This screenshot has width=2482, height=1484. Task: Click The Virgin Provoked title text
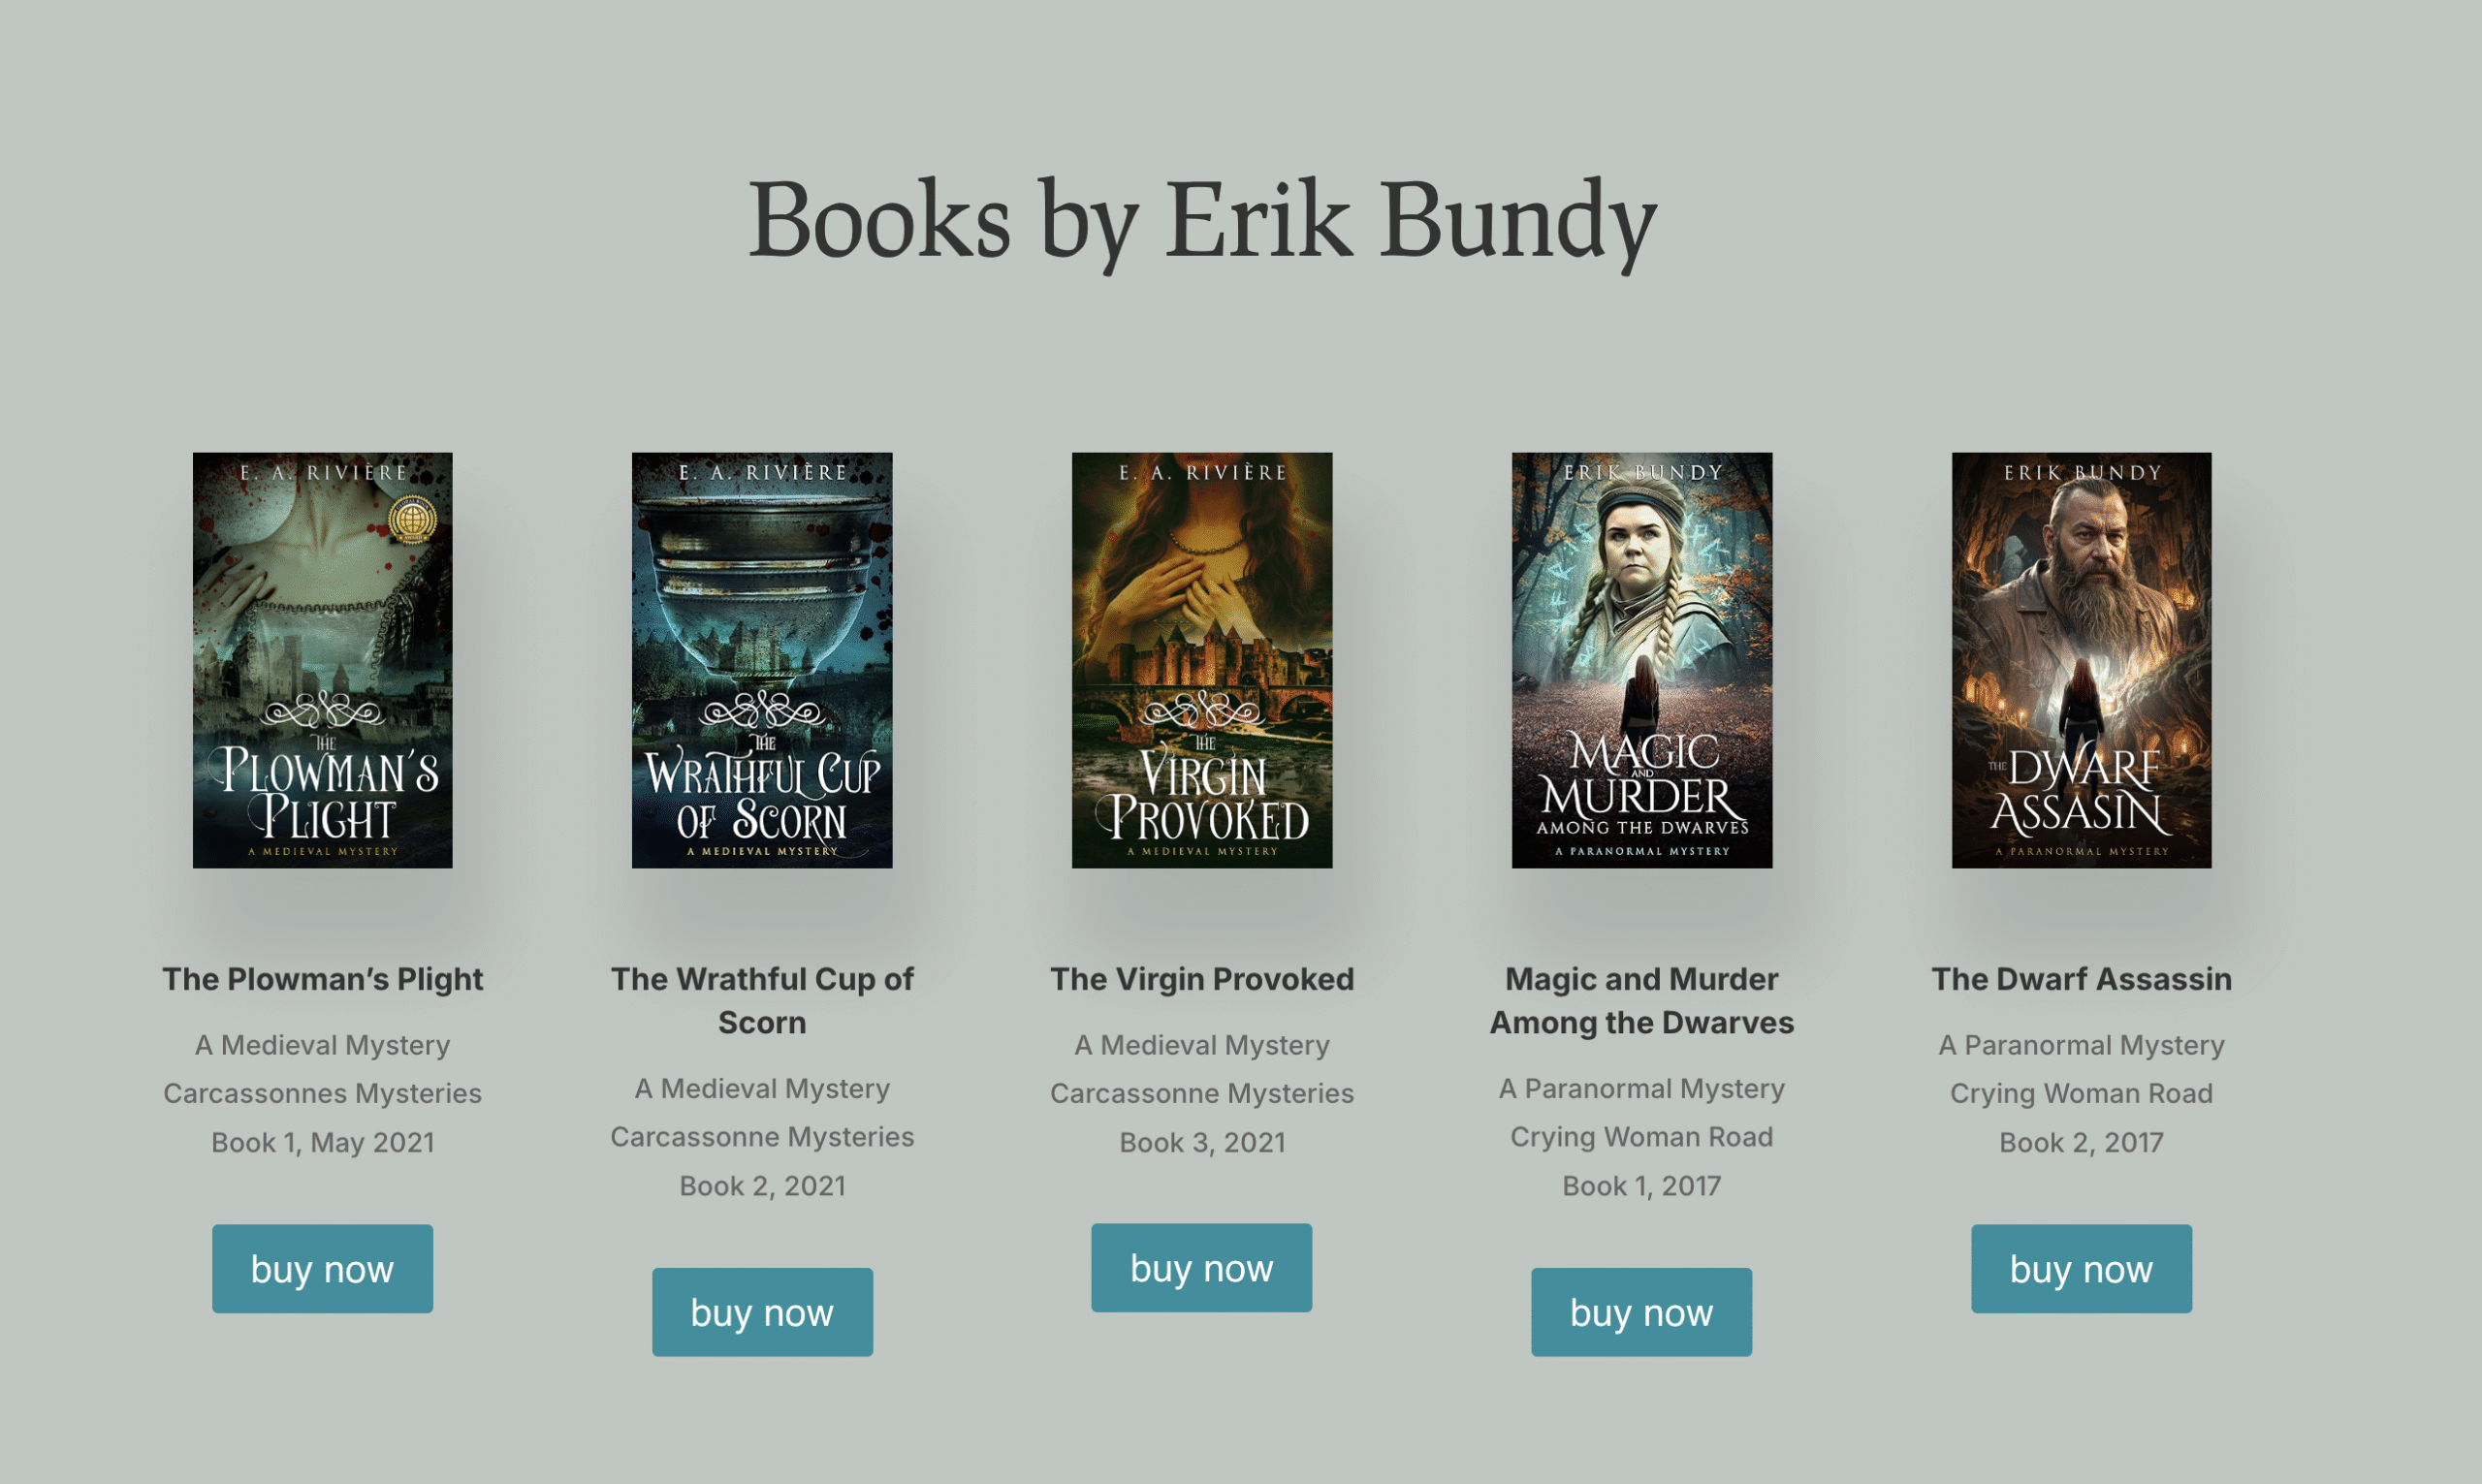pyautogui.click(x=1202, y=978)
